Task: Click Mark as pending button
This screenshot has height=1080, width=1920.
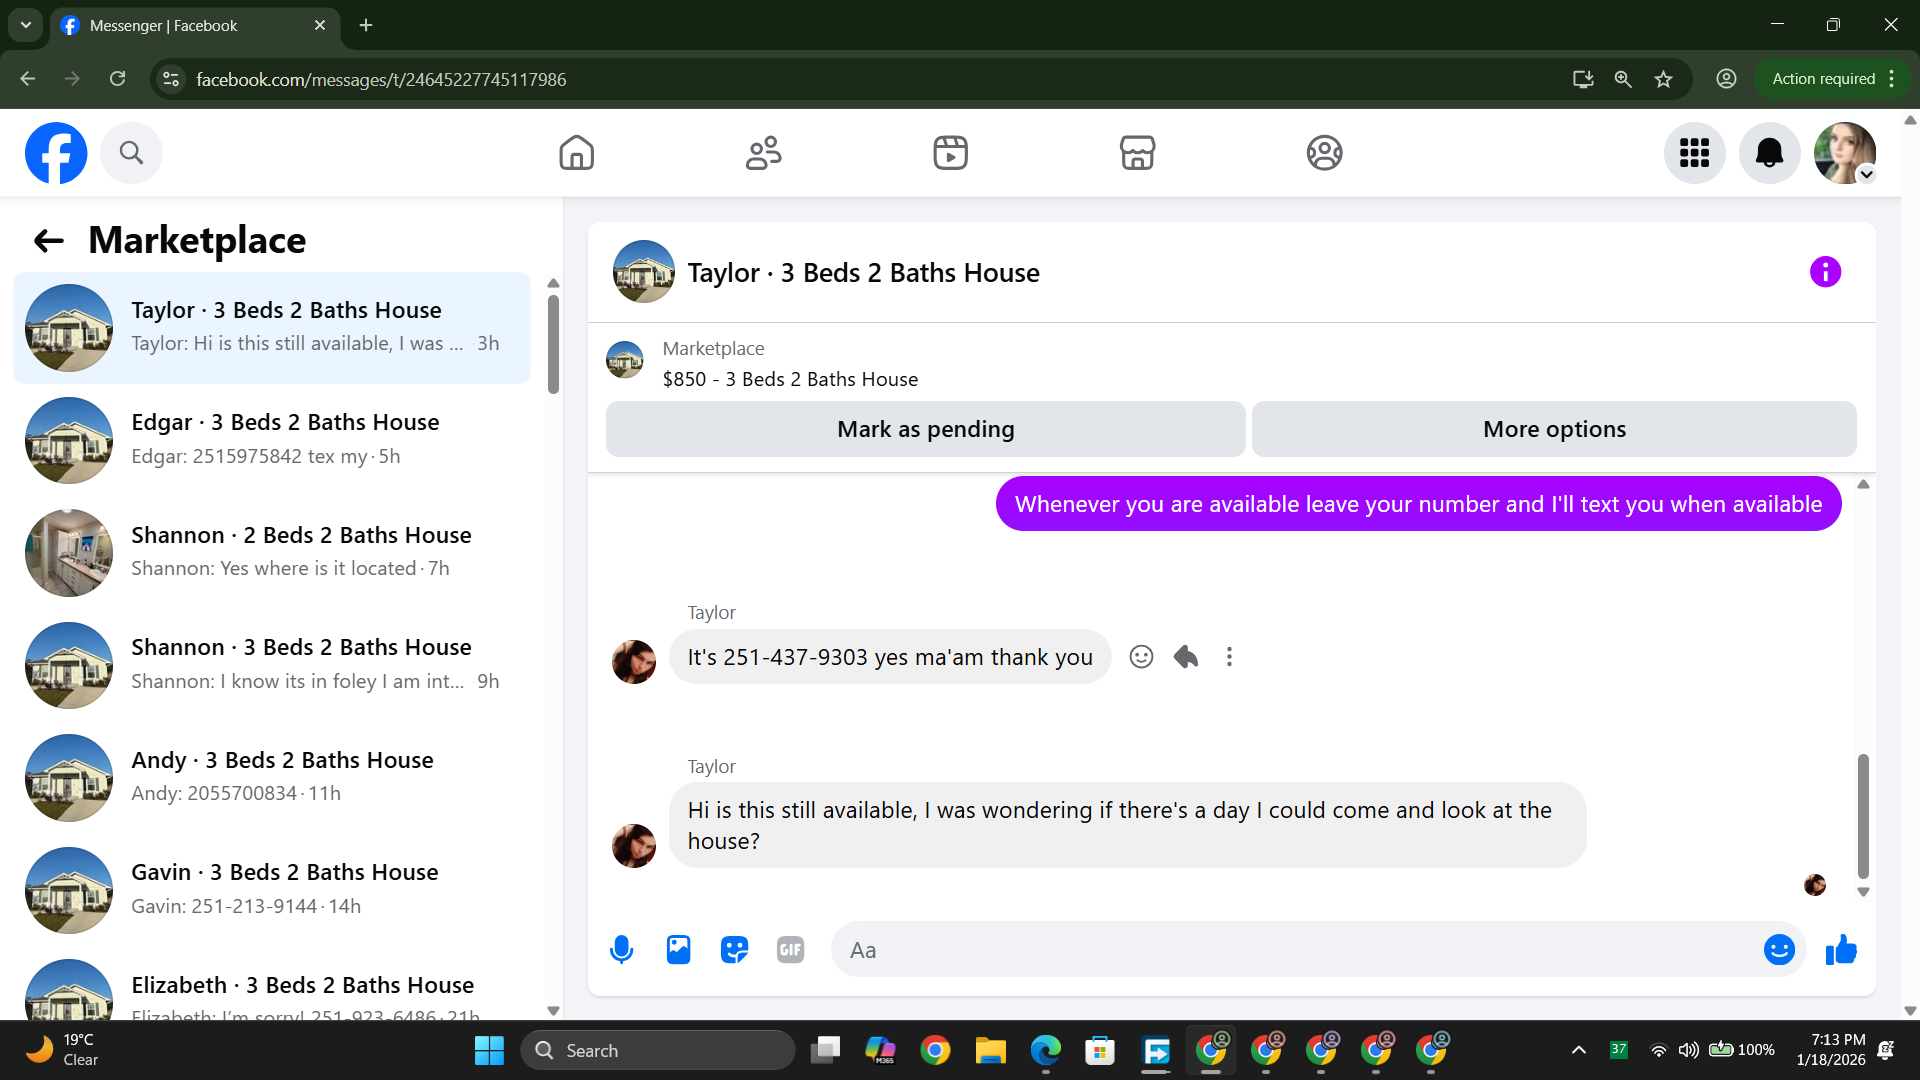Action: [x=925, y=429]
